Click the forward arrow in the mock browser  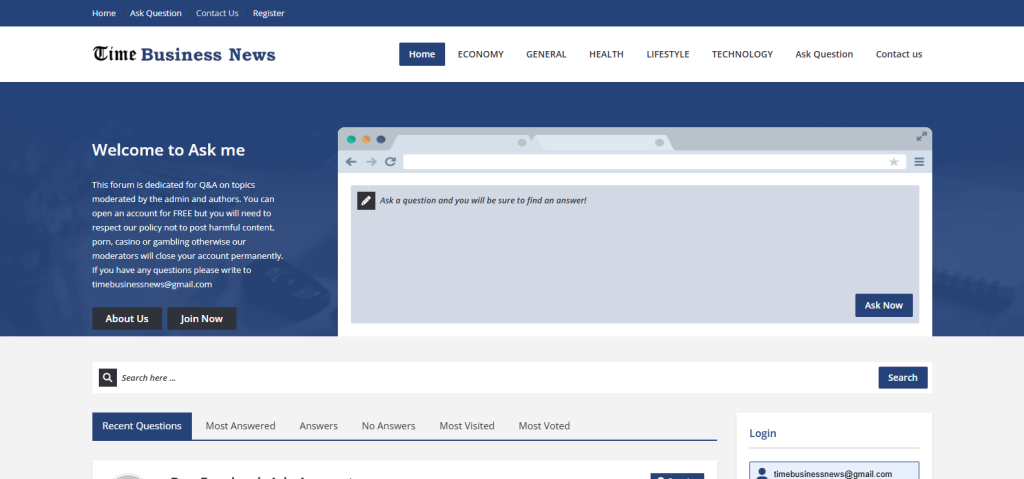point(371,162)
